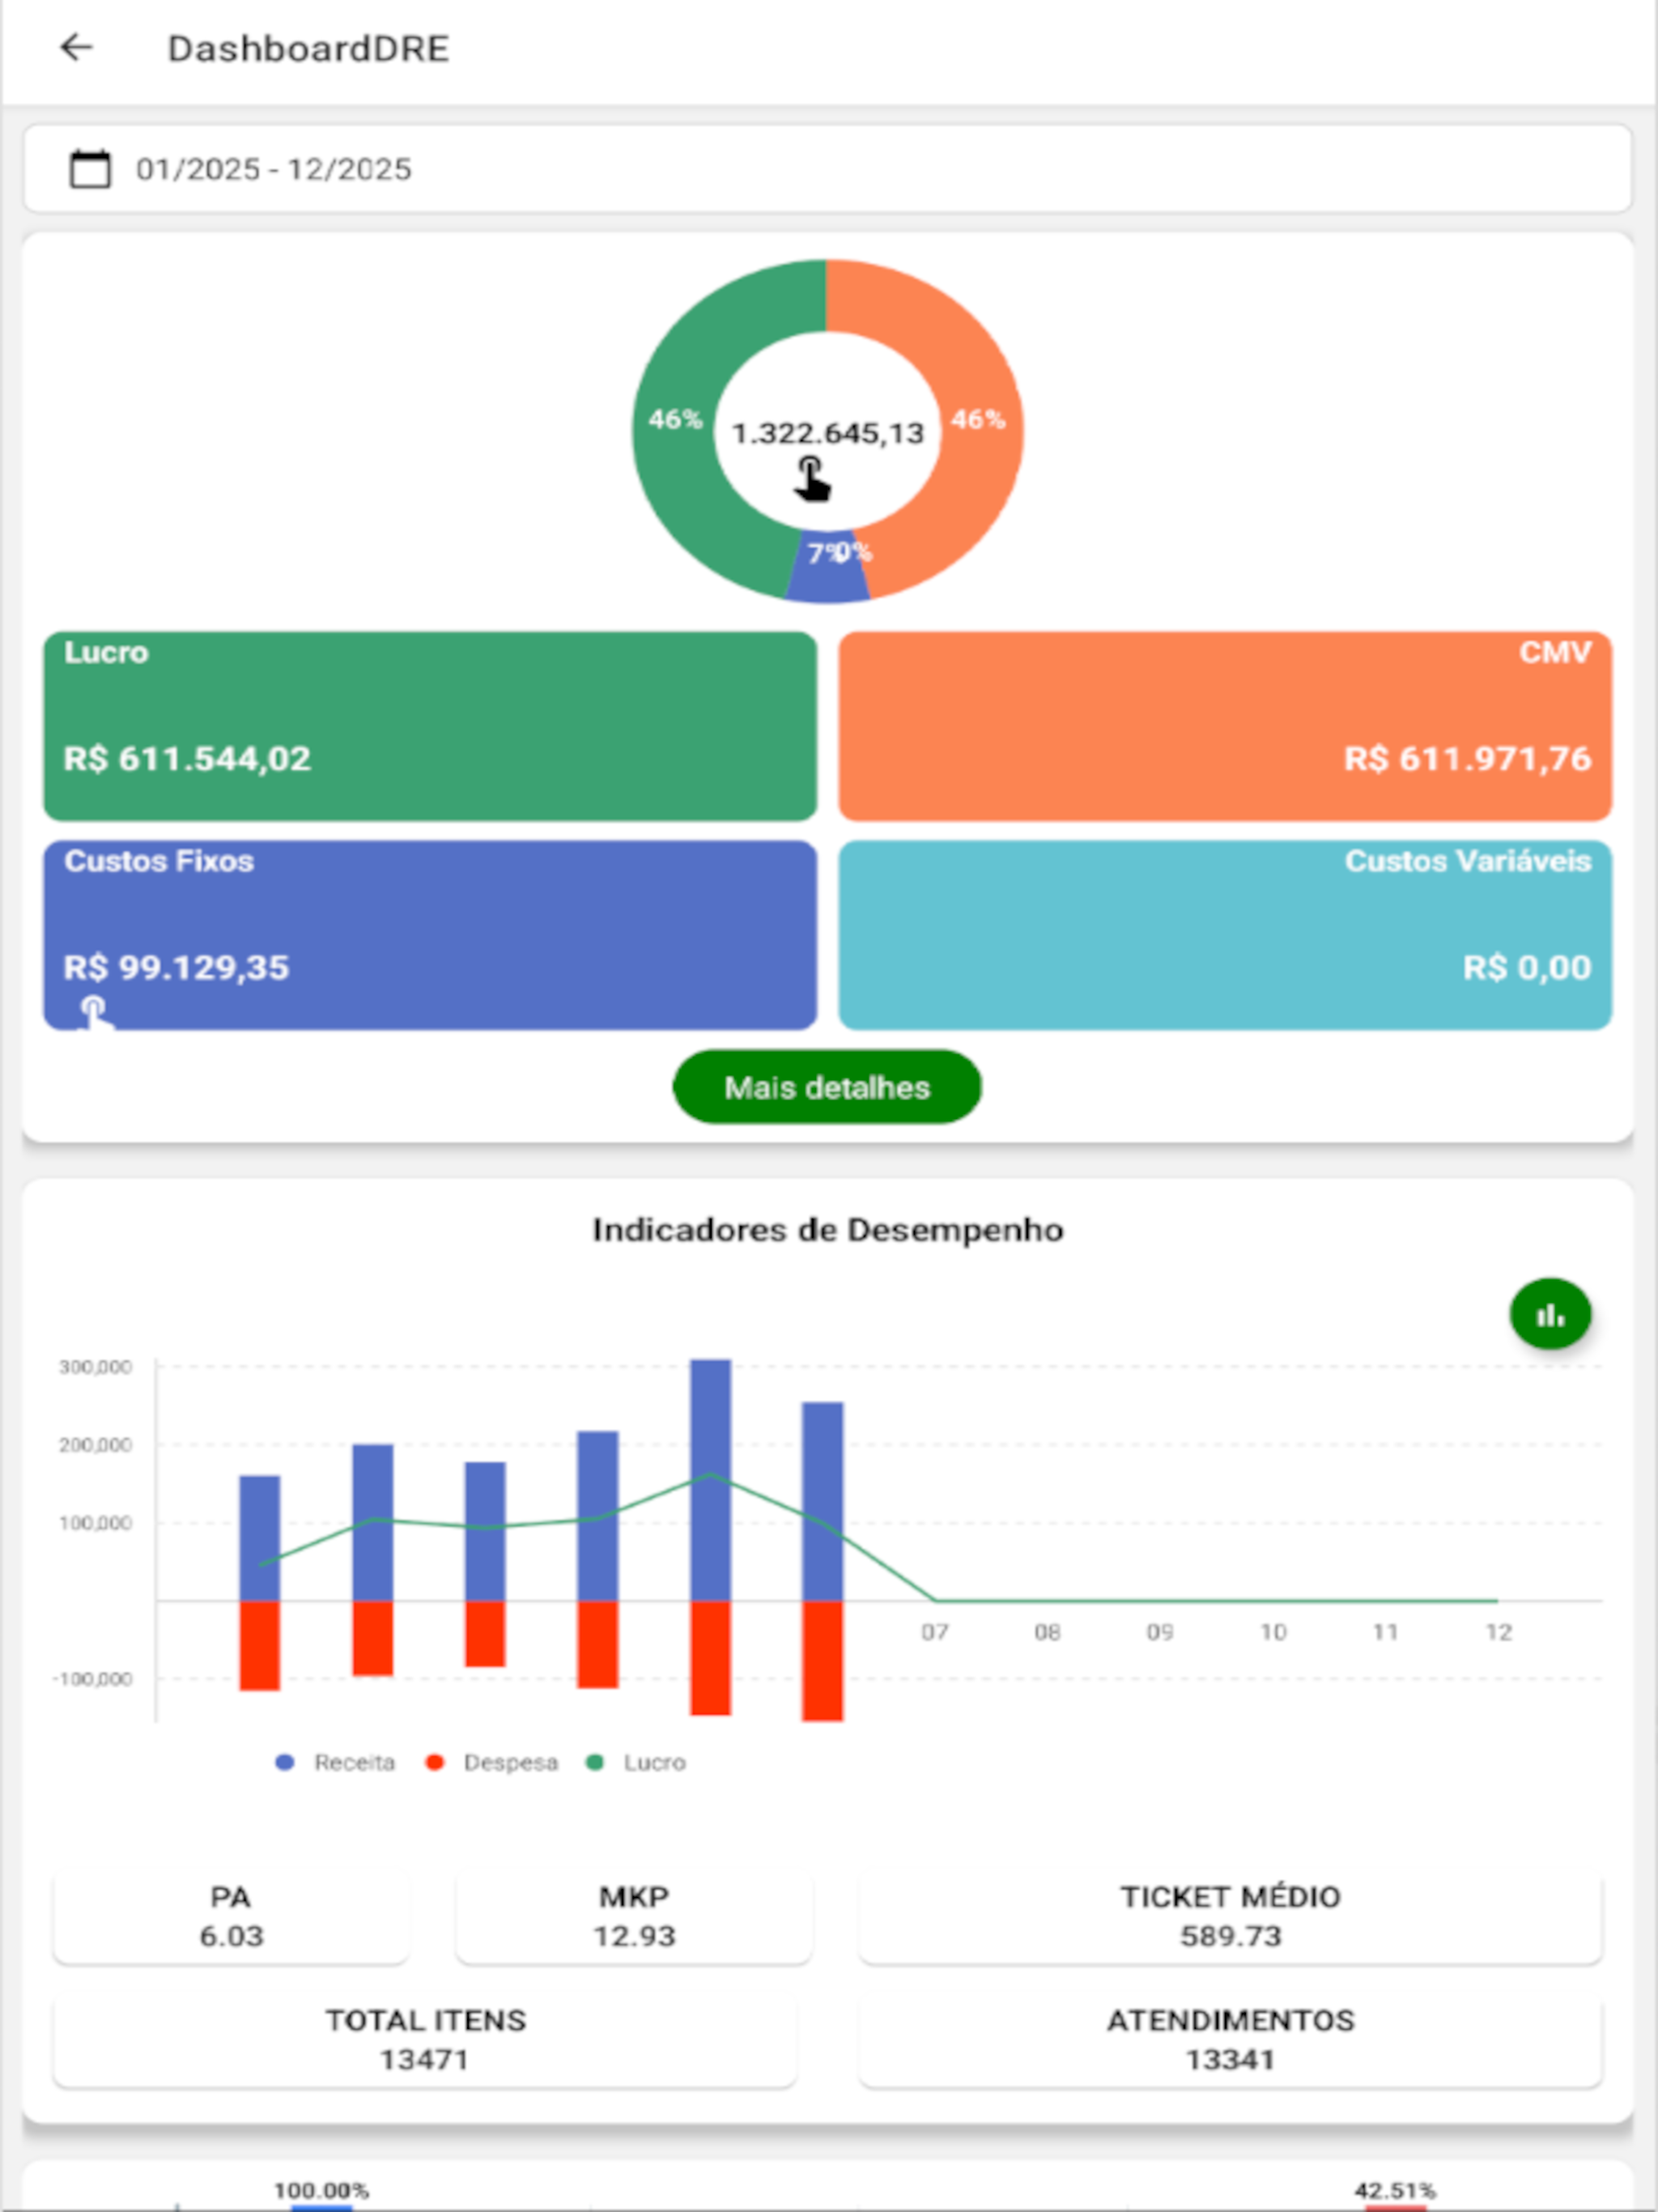This screenshot has height=2212, width=1658.
Task: Toggle the Despesa legend entry
Action: point(491,1762)
